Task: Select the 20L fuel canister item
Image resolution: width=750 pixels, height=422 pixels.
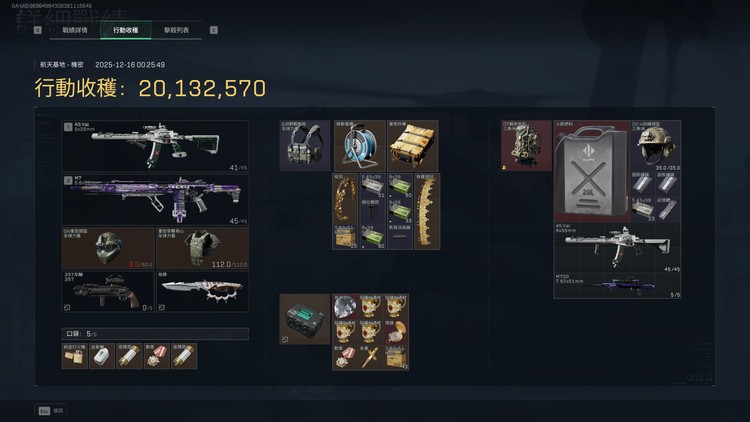Action: (592, 171)
